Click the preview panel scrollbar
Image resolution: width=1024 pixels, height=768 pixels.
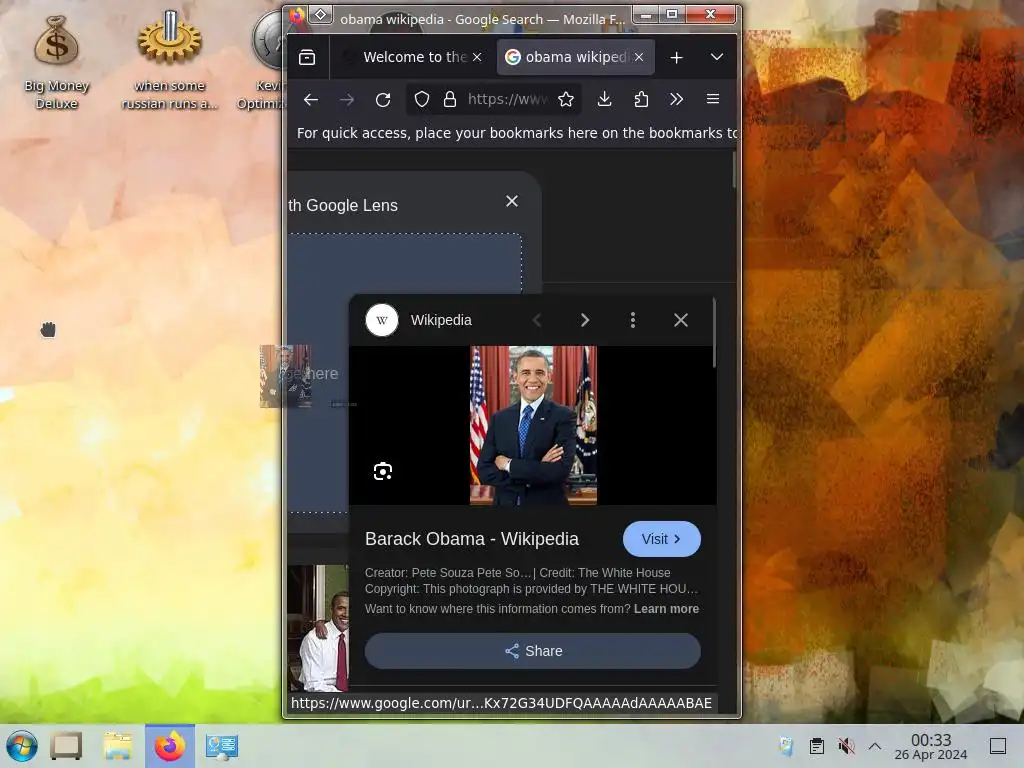(714, 333)
